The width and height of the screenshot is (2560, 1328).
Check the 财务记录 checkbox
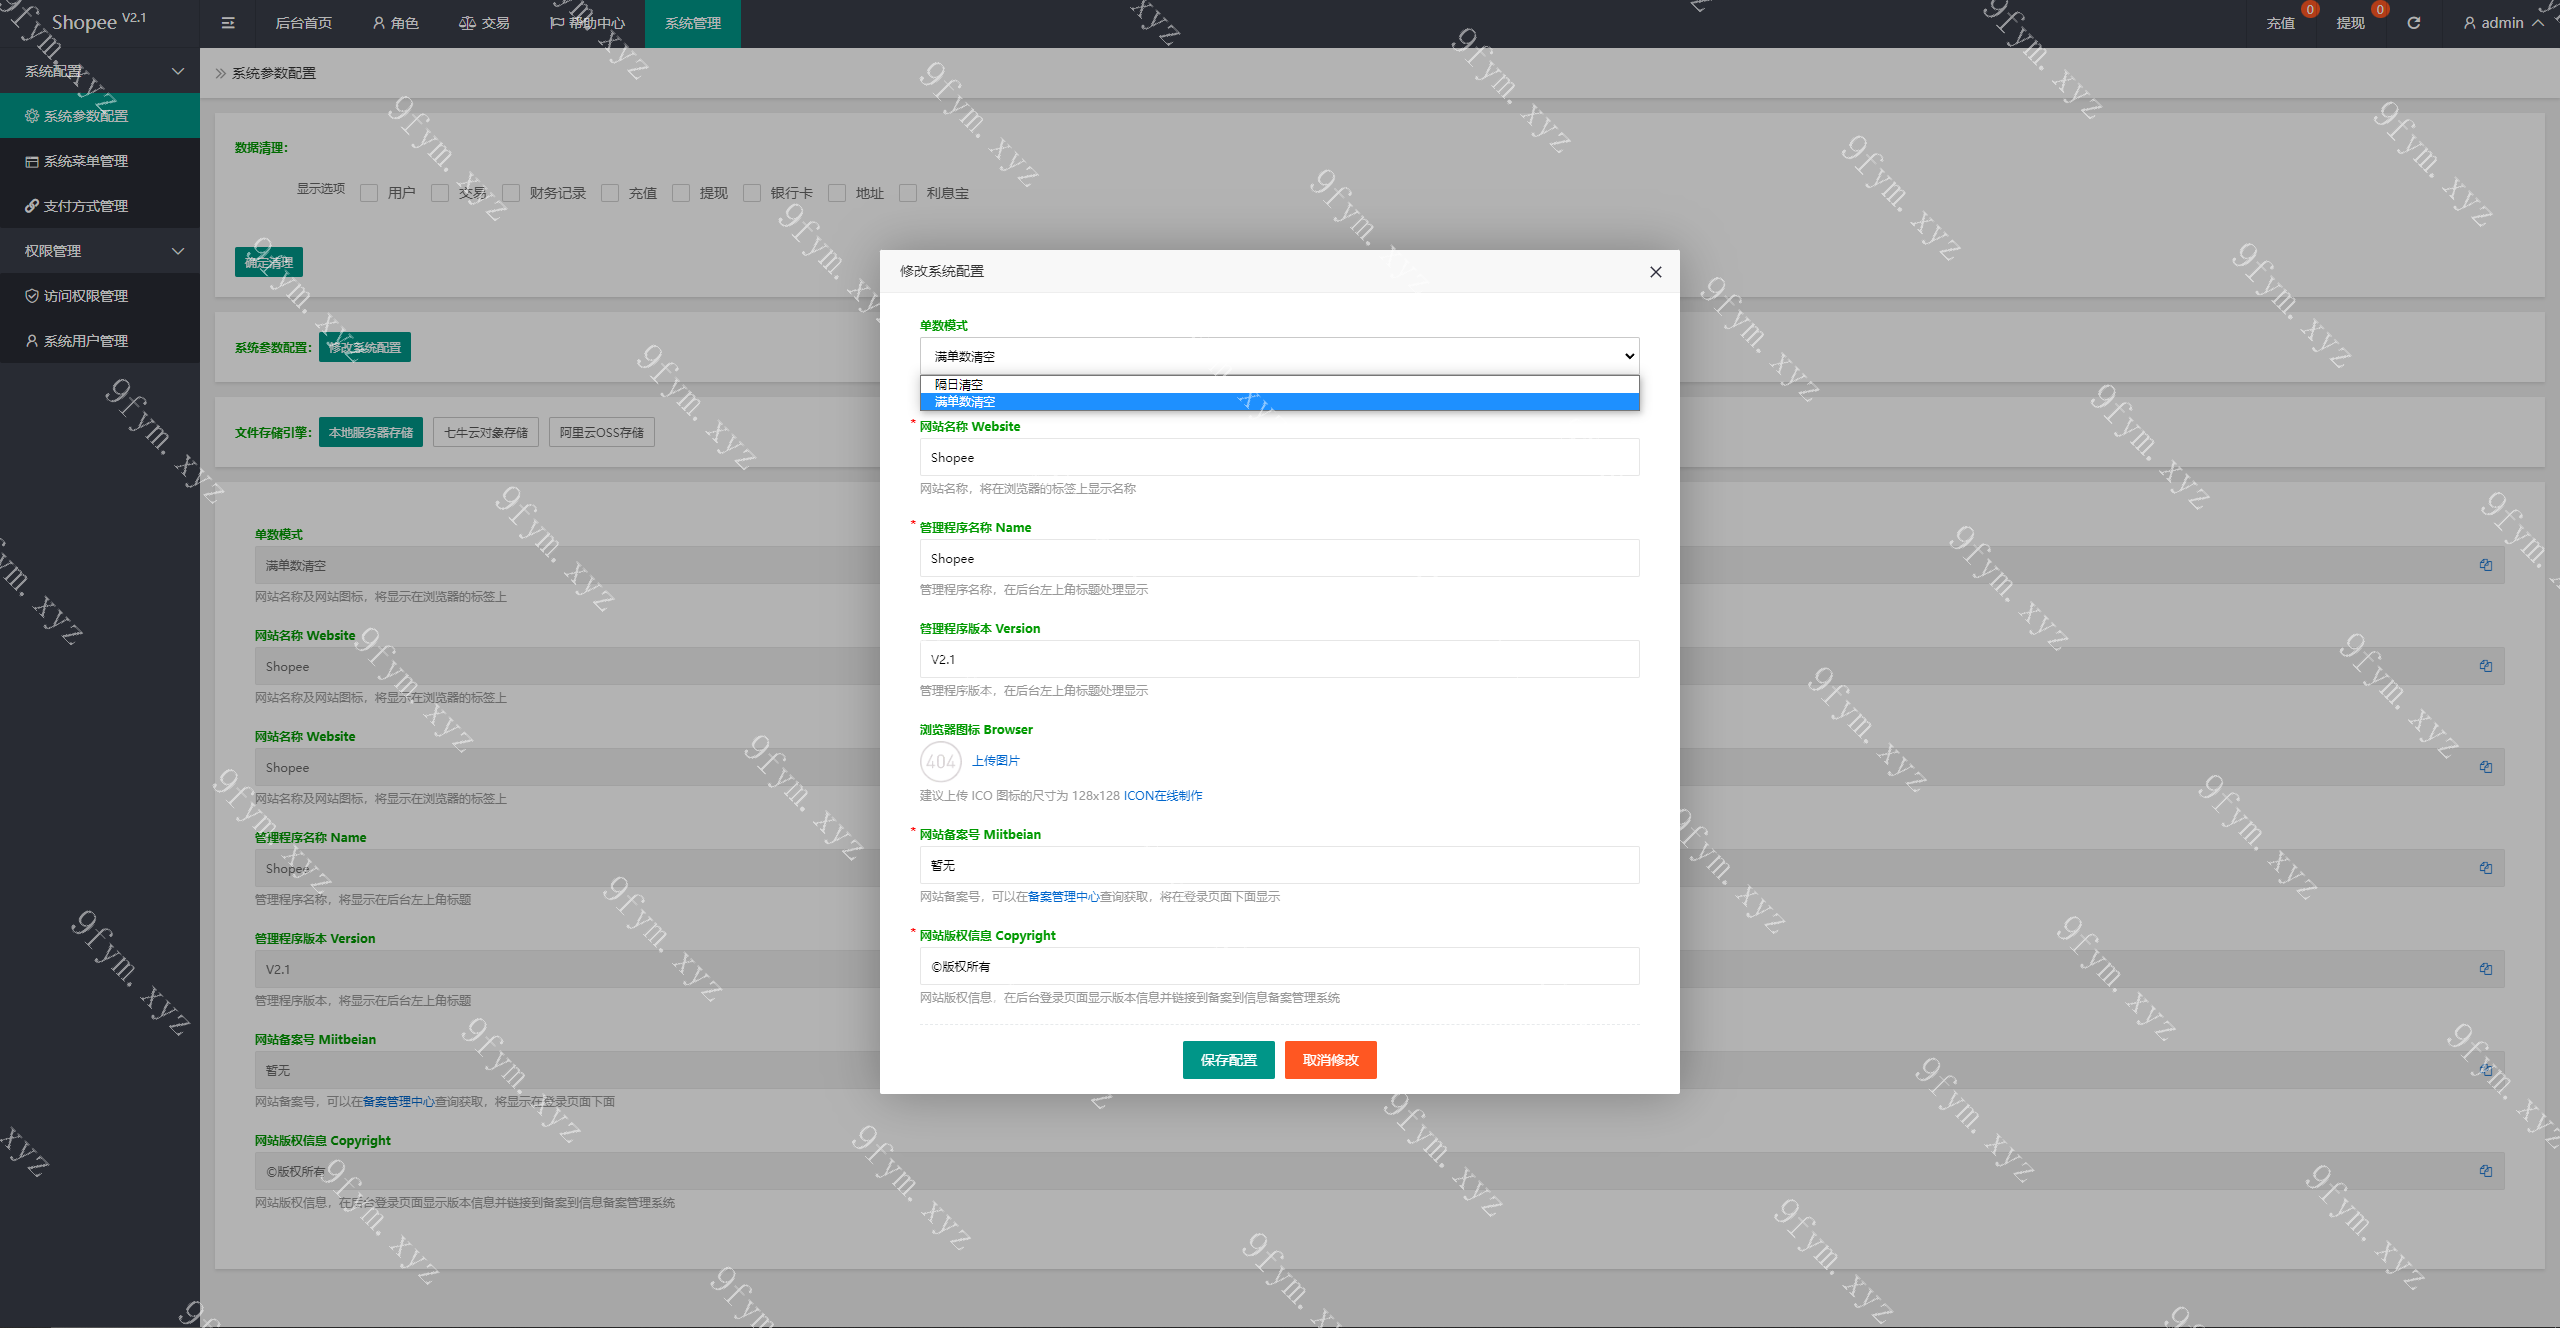click(x=511, y=193)
